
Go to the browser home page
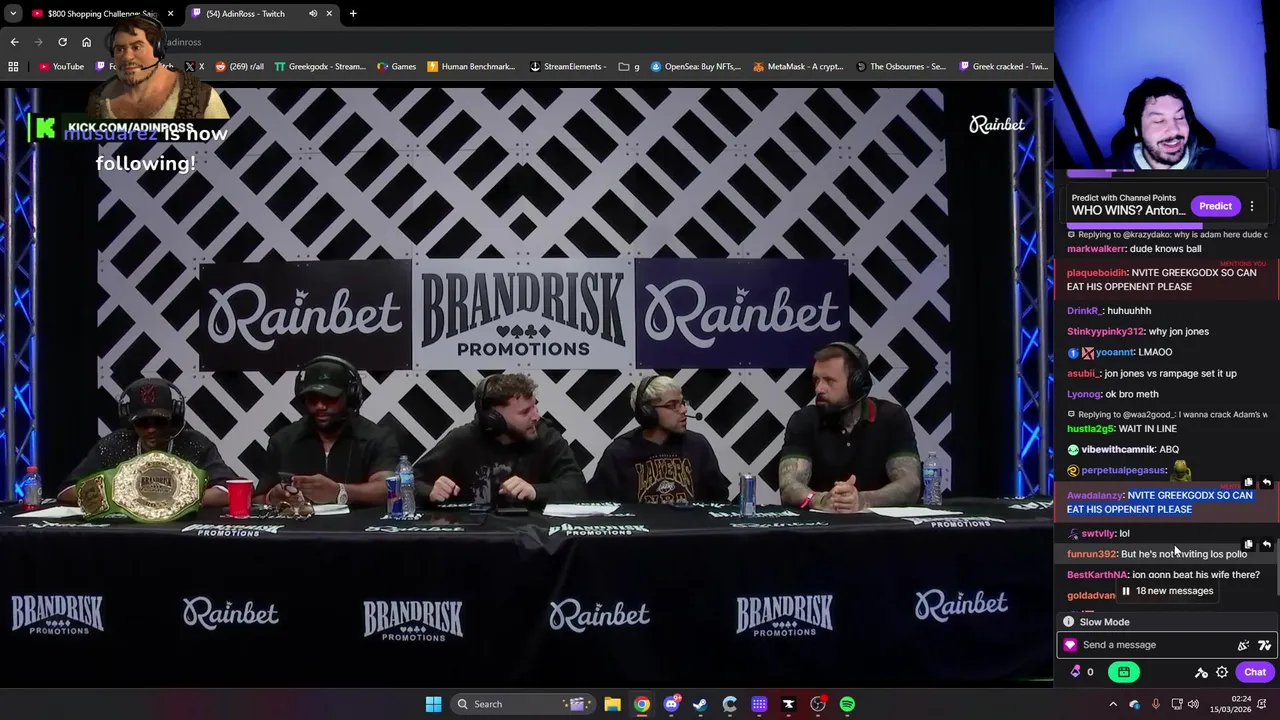tap(86, 42)
